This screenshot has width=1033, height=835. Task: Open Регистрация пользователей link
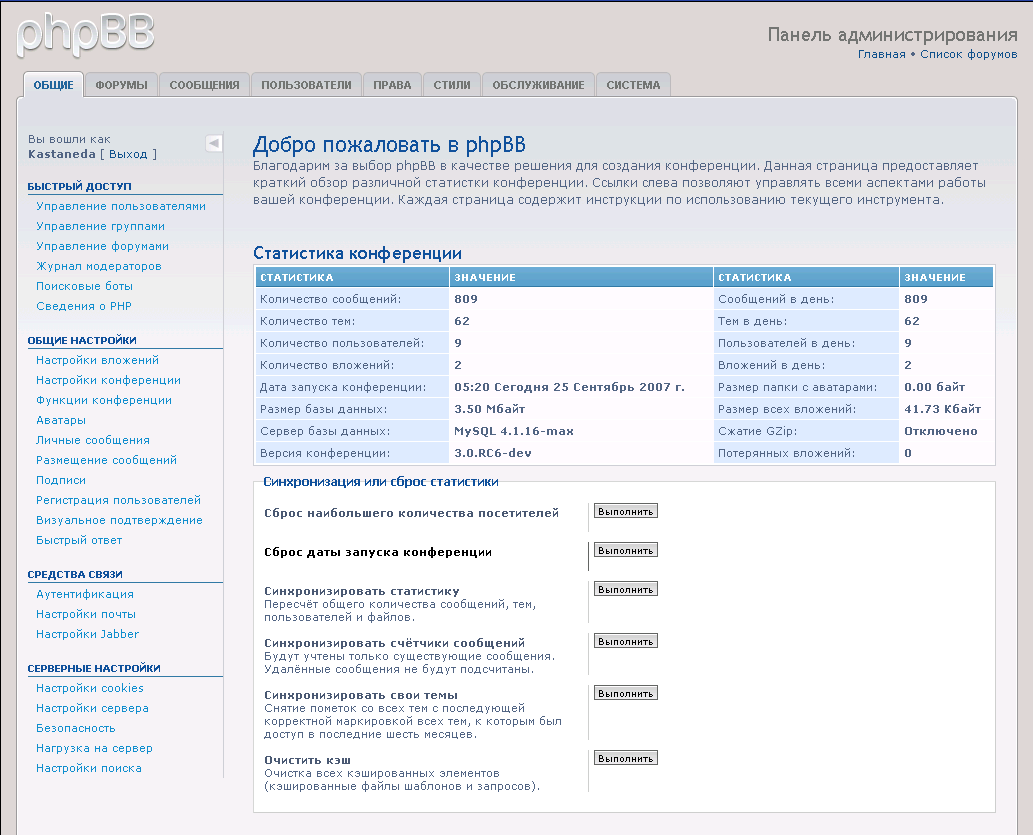pyautogui.click(x=119, y=500)
